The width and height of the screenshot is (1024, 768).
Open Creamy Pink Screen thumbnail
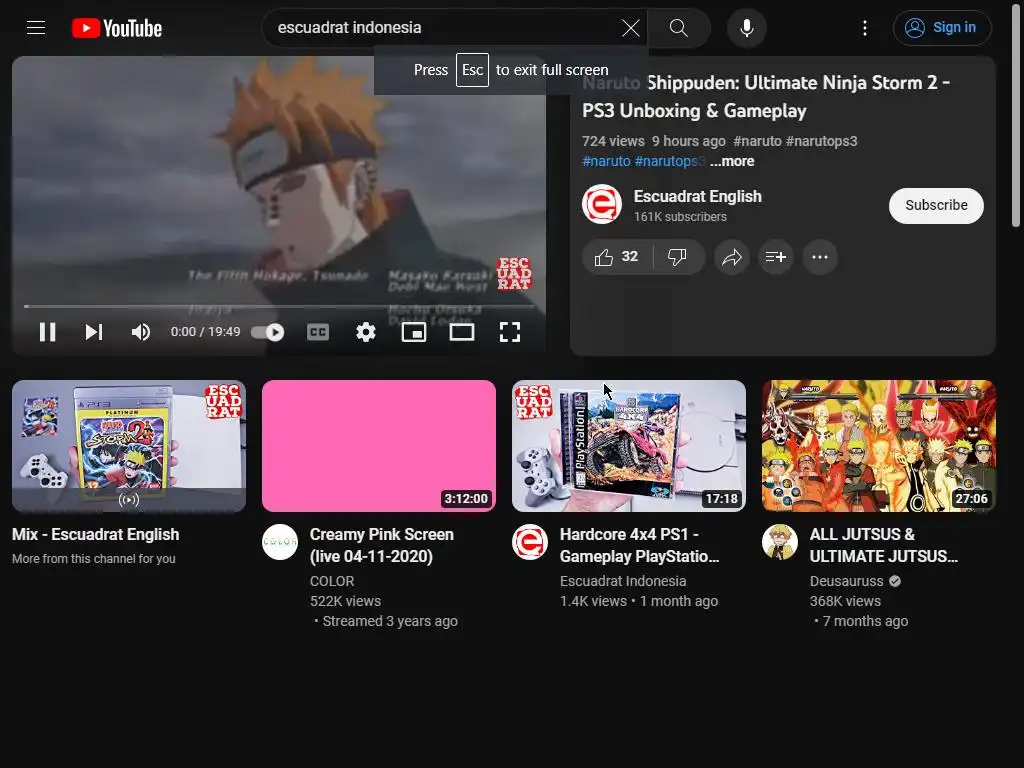tap(379, 446)
